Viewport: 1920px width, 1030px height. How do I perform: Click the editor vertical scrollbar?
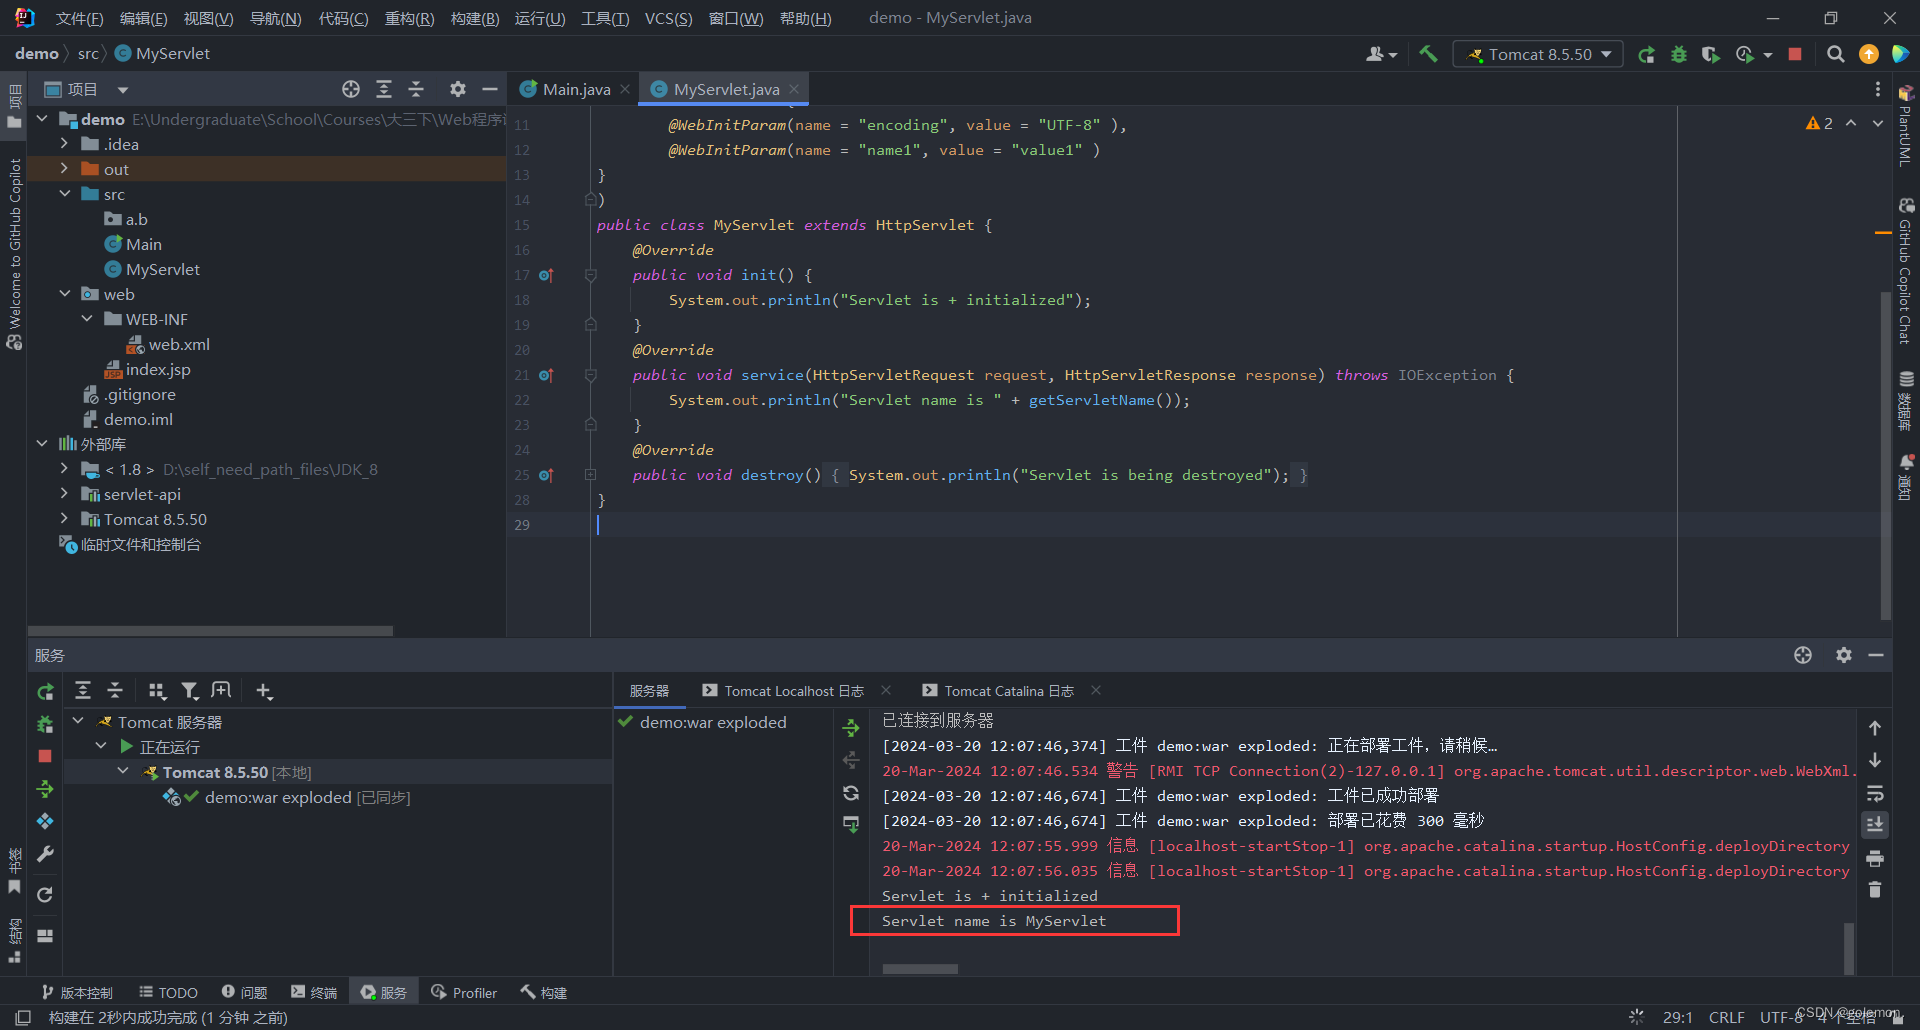pos(1885,455)
